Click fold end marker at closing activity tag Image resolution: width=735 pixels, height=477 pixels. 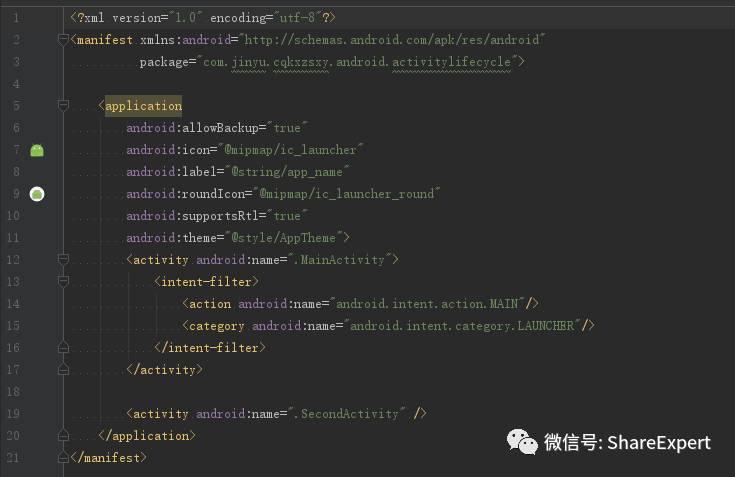(63, 370)
